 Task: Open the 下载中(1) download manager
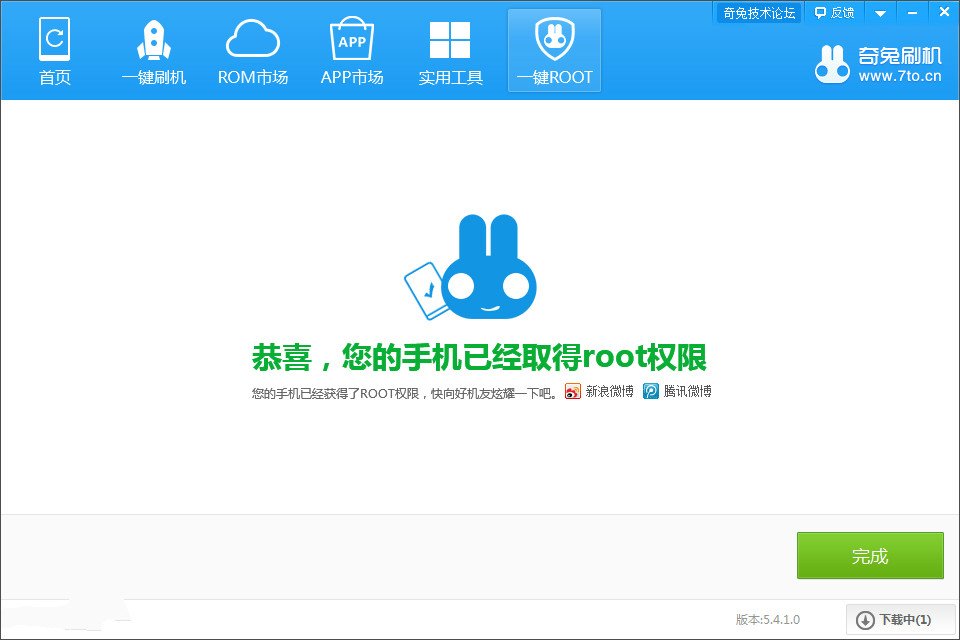(899, 620)
